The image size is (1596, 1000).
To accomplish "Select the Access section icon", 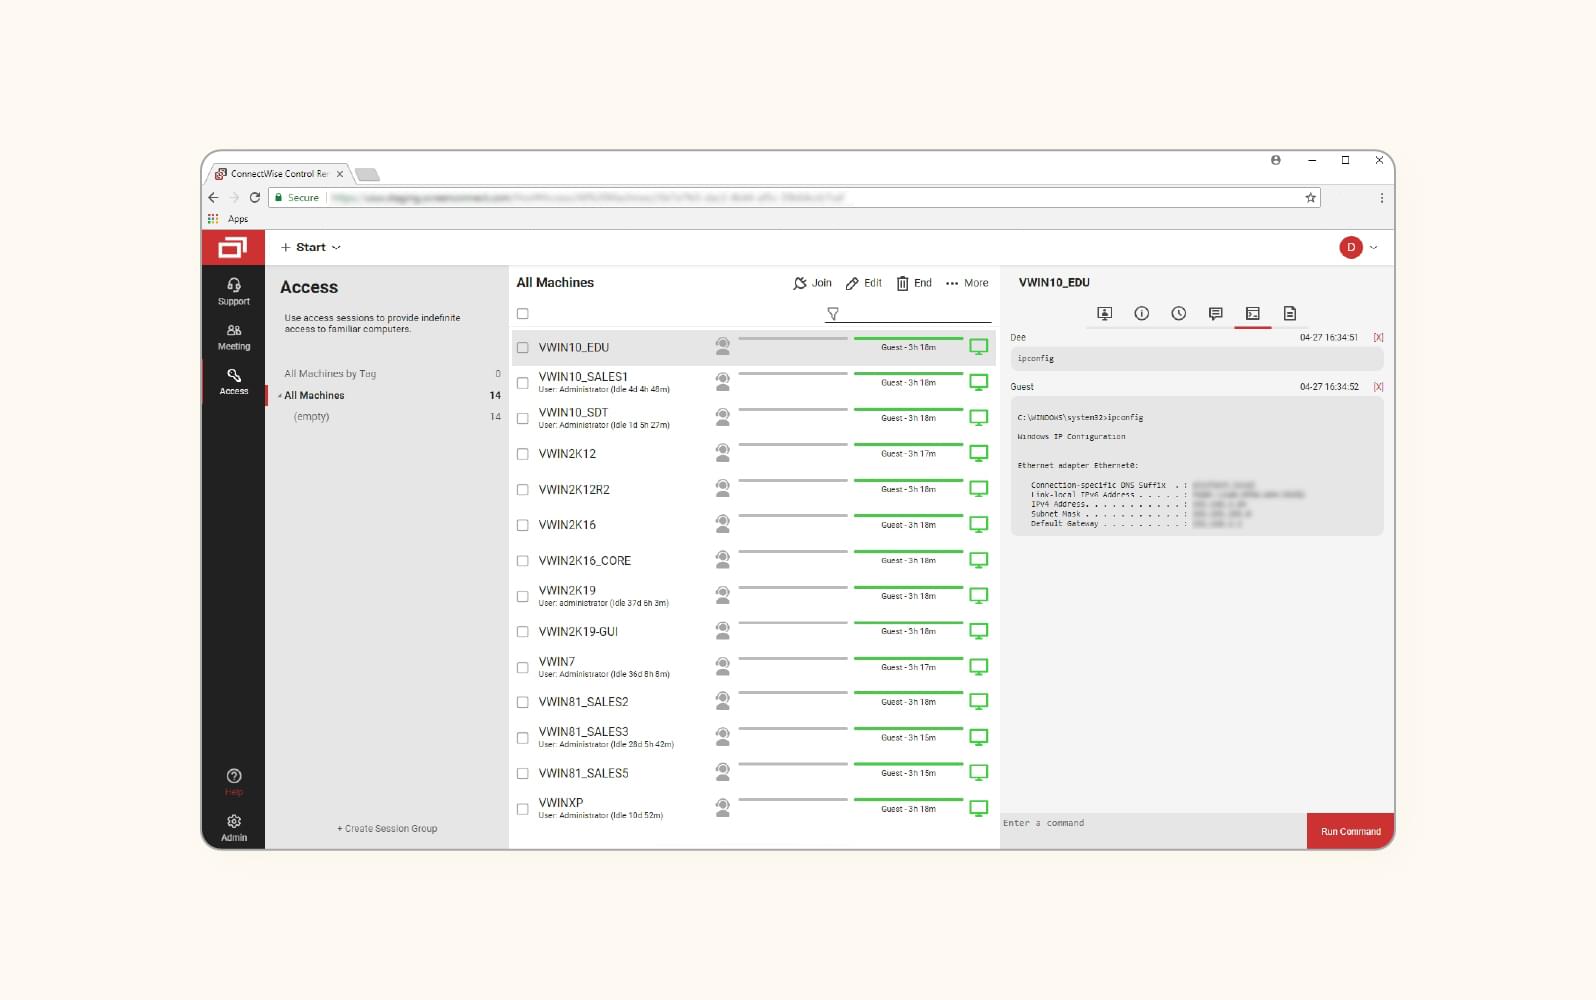I will pos(233,376).
